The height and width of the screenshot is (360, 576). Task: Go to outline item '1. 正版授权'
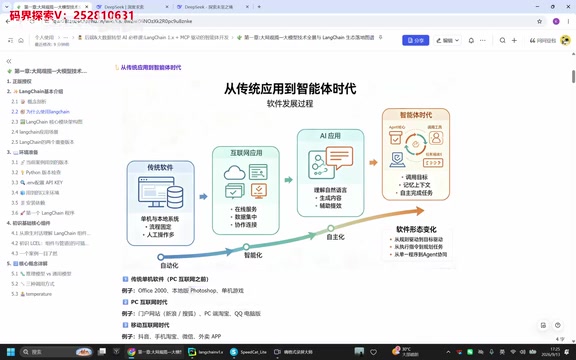(x=19, y=81)
